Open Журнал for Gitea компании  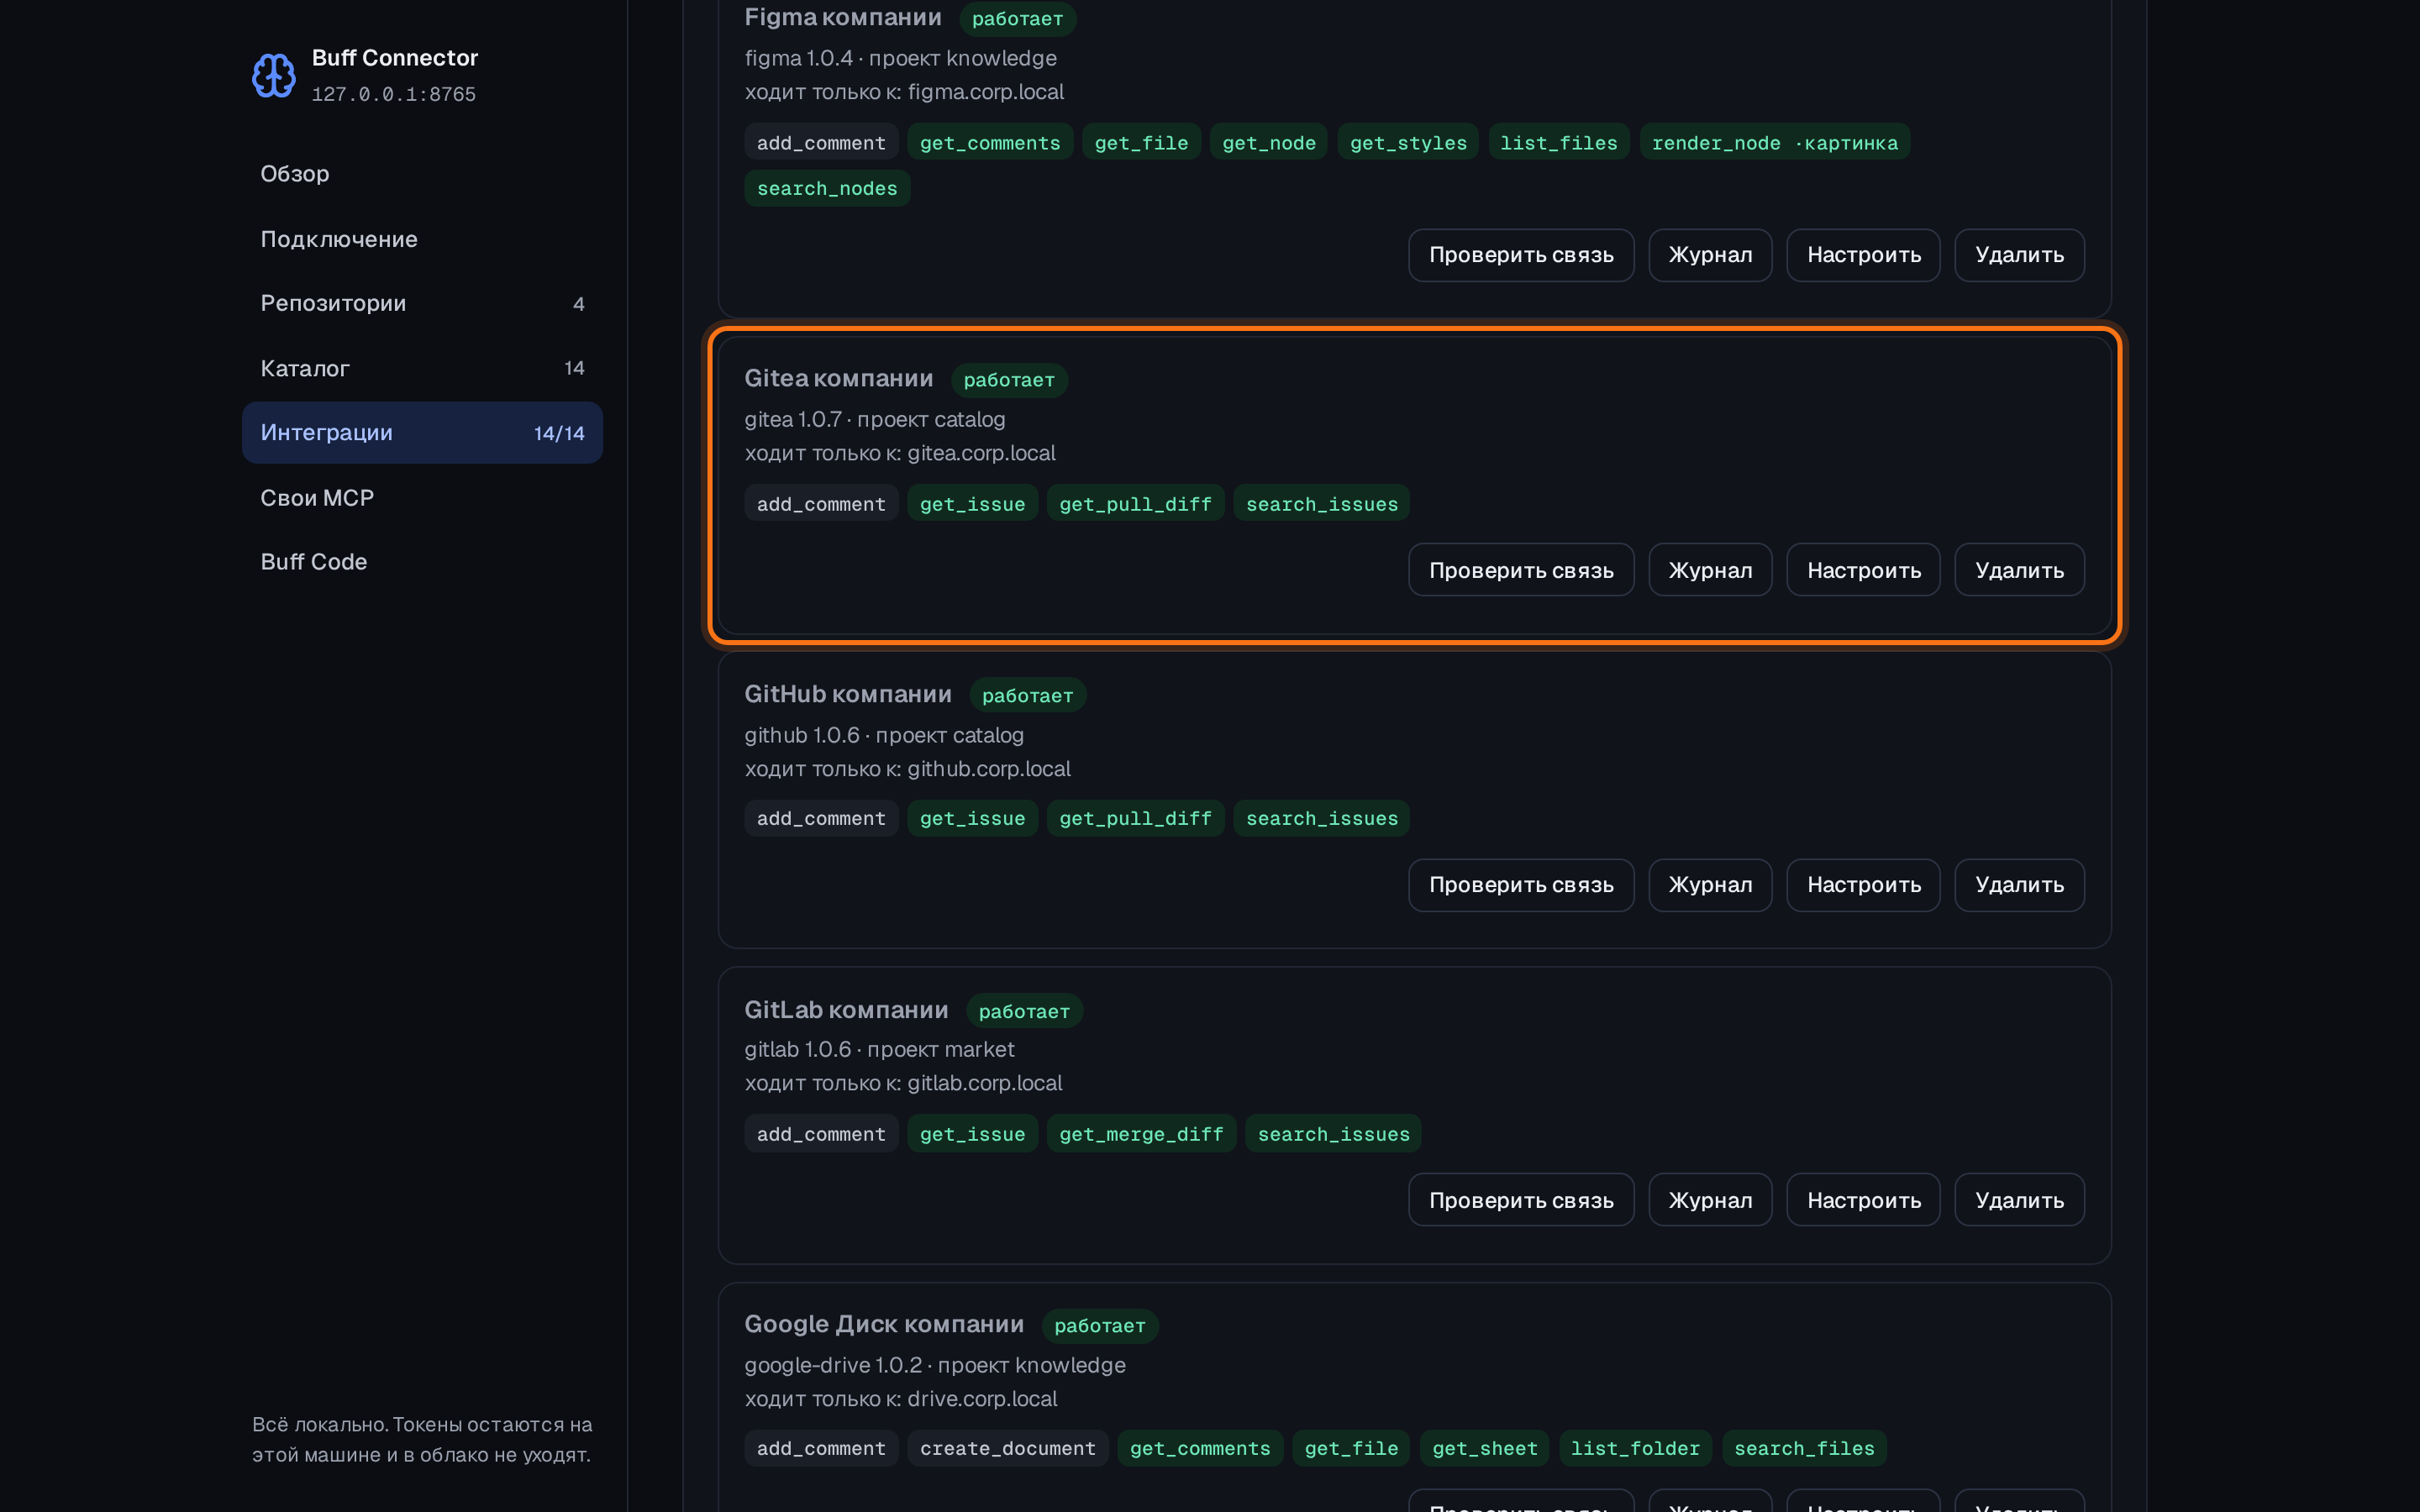point(1710,570)
